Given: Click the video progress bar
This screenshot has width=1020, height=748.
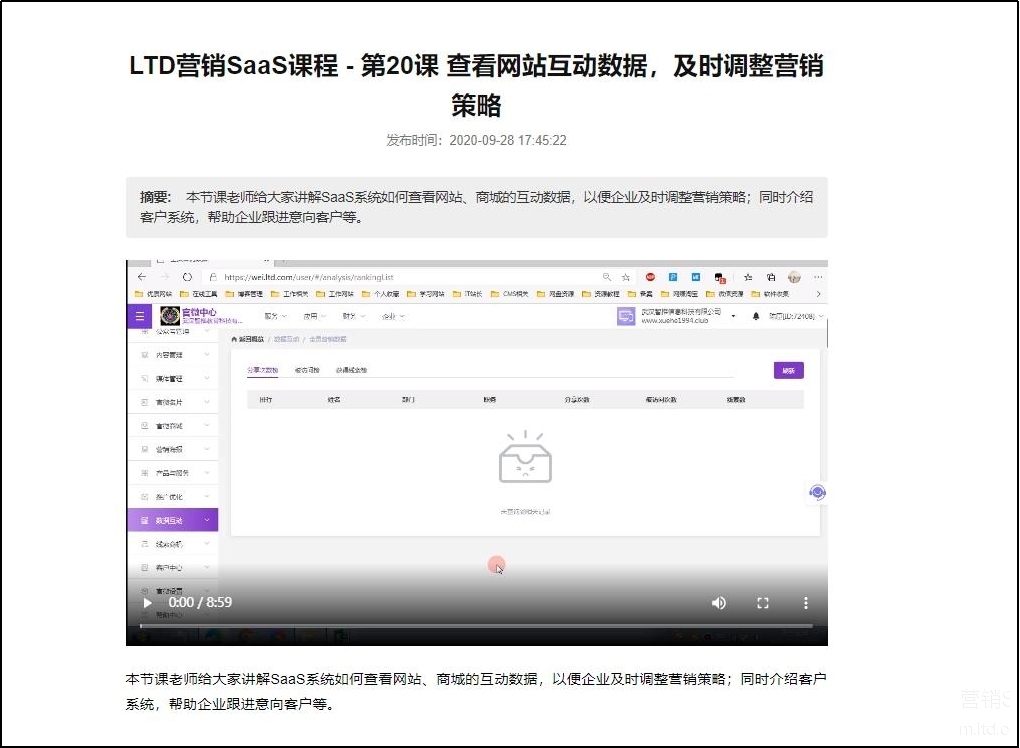Looking at the screenshot, I should point(476,626).
